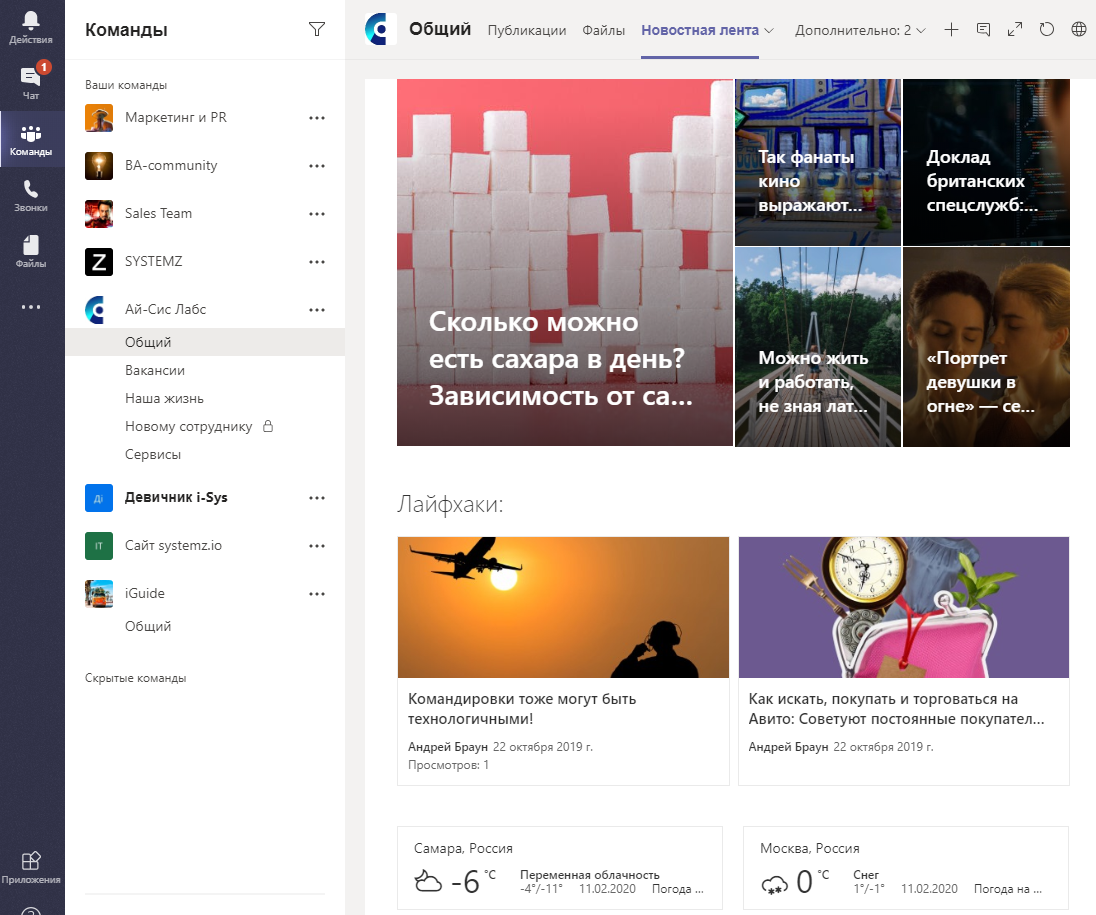This screenshot has width=1096, height=915.
Task: Add a new tab with the plus icon
Action: coord(952,30)
